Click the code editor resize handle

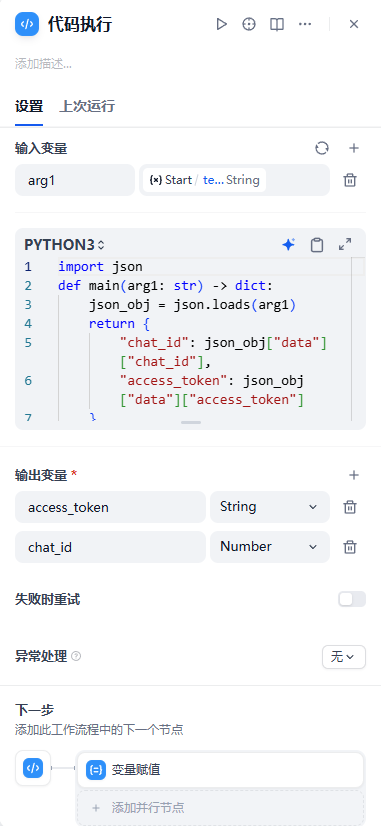(191, 422)
